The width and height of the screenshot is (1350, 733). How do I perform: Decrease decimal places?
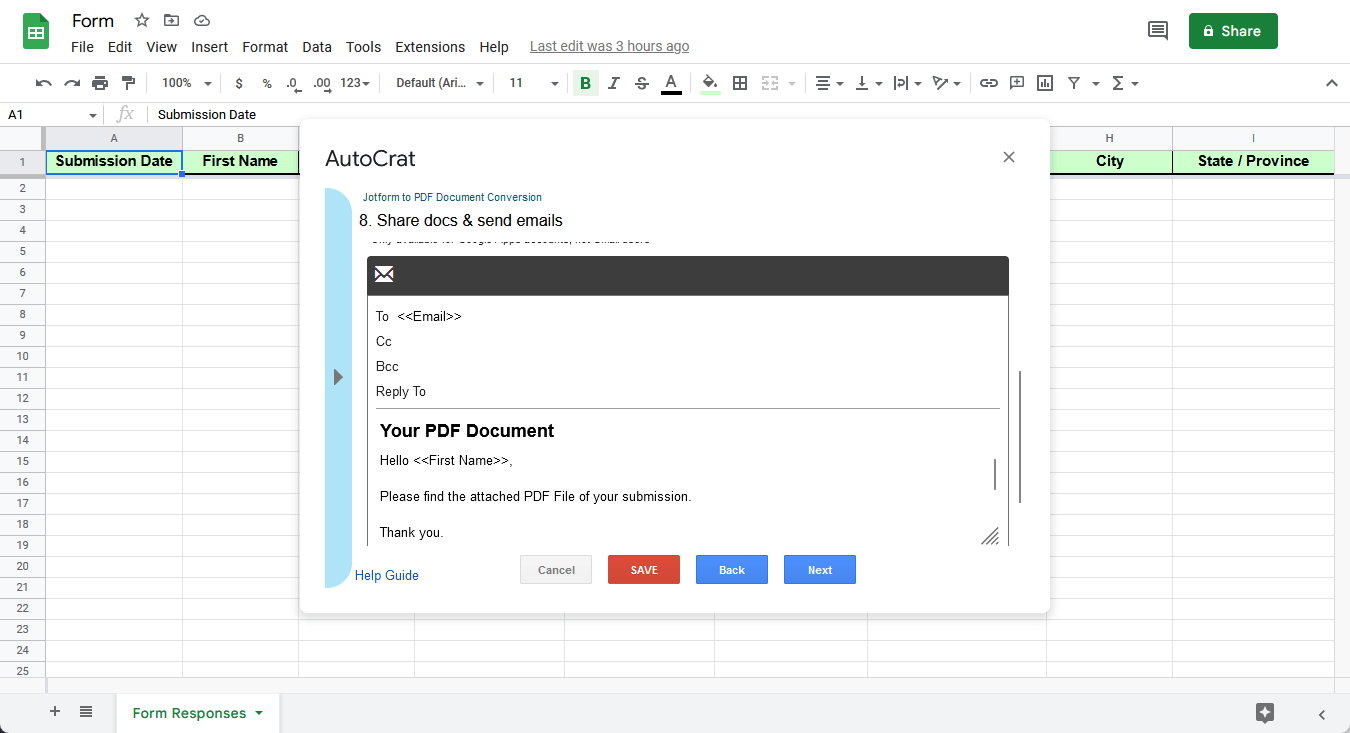click(x=293, y=83)
